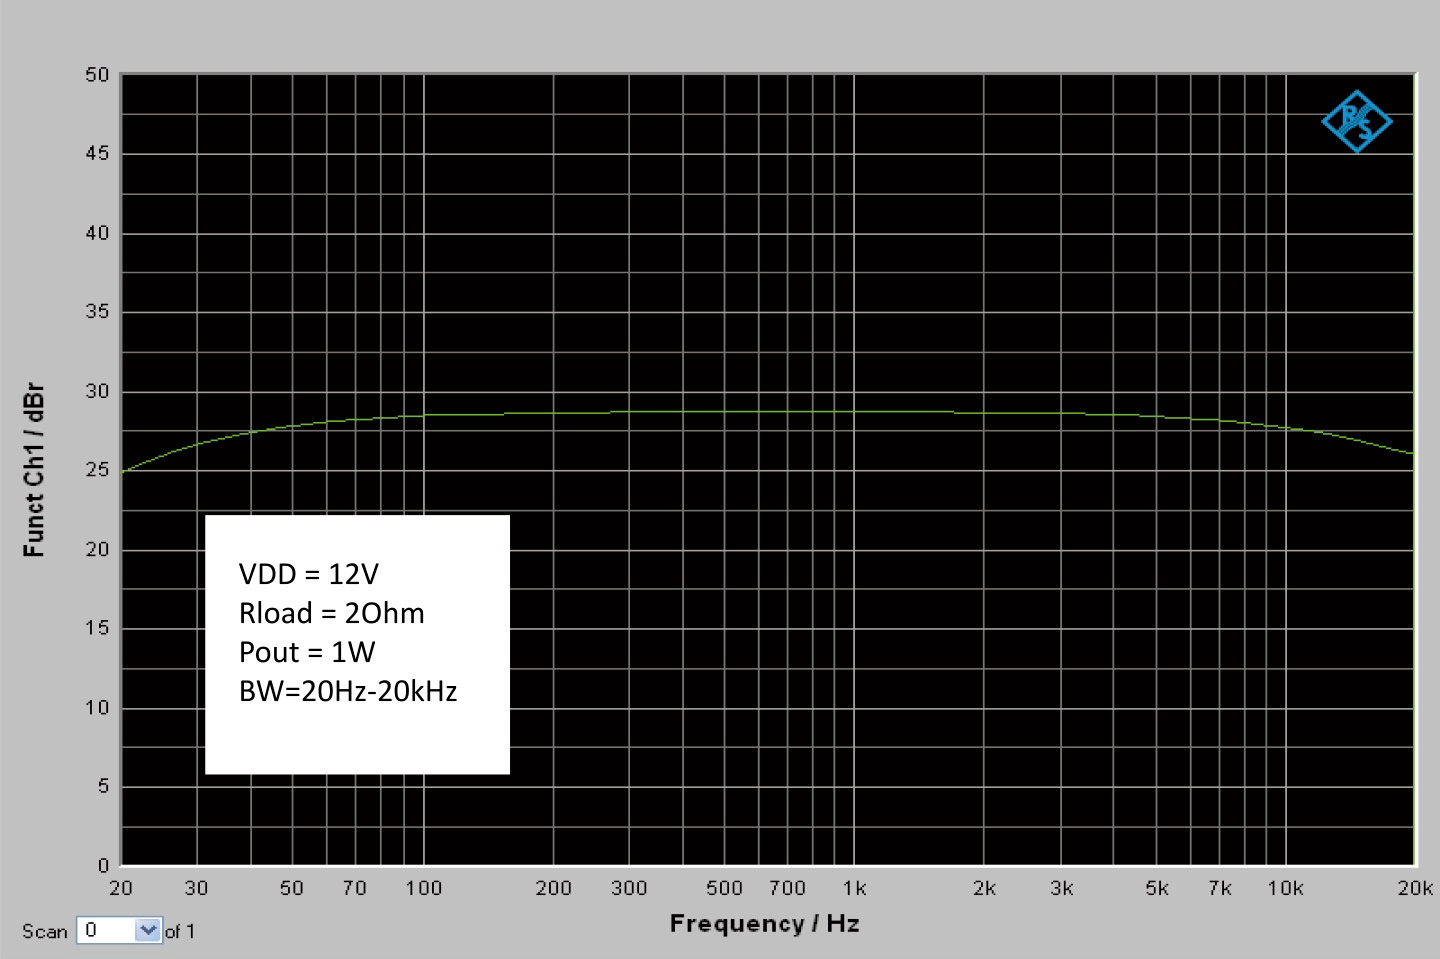Viewport: 1440px width, 959px height.
Task: Select the 'Frequency / Hz' axis title
Action: pos(764,923)
